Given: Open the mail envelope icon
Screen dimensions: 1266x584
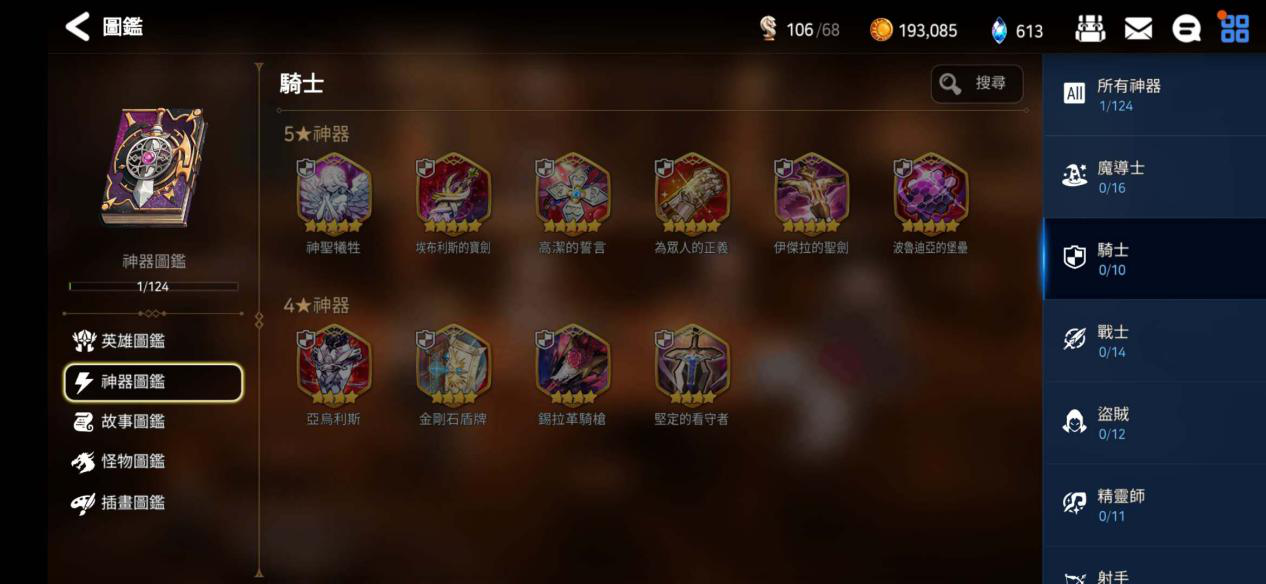Looking at the screenshot, I should (1138, 30).
